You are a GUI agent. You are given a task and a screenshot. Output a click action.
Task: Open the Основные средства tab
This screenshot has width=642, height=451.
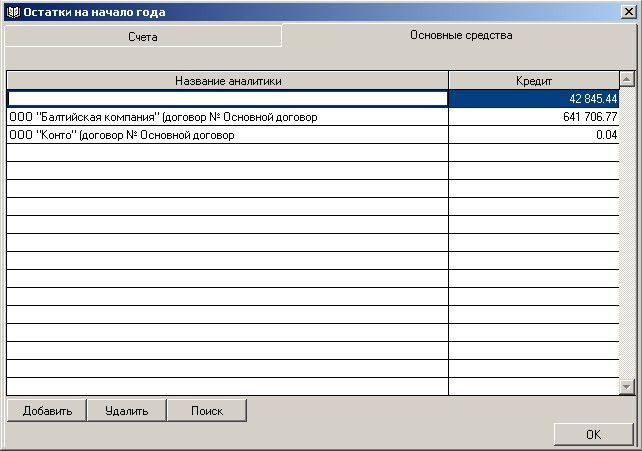(x=461, y=35)
